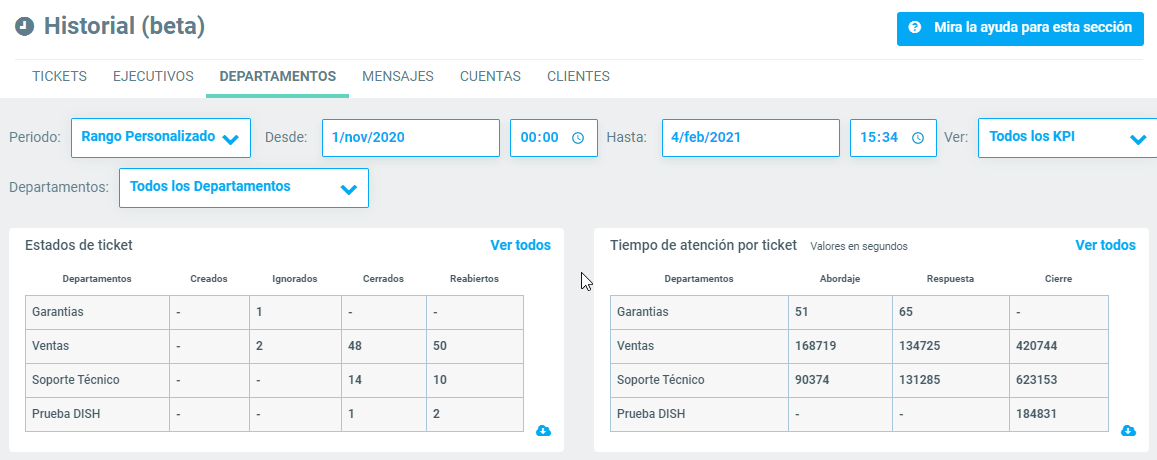
Task: Open the Periodo Rango Personalizado dropdown
Action: point(161,138)
